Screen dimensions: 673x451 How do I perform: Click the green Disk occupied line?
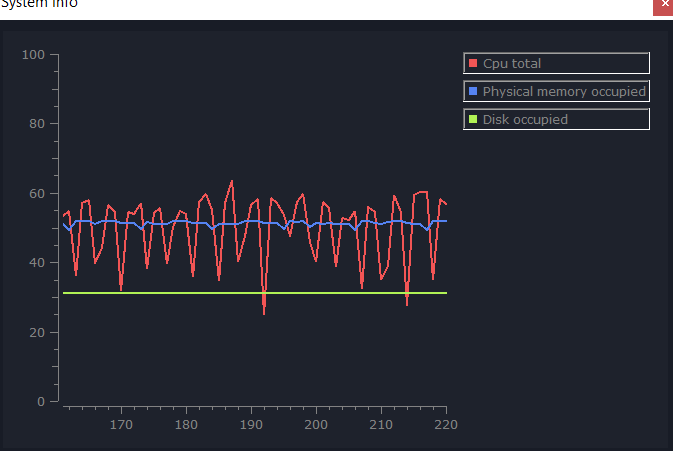[x=300, y=293]
